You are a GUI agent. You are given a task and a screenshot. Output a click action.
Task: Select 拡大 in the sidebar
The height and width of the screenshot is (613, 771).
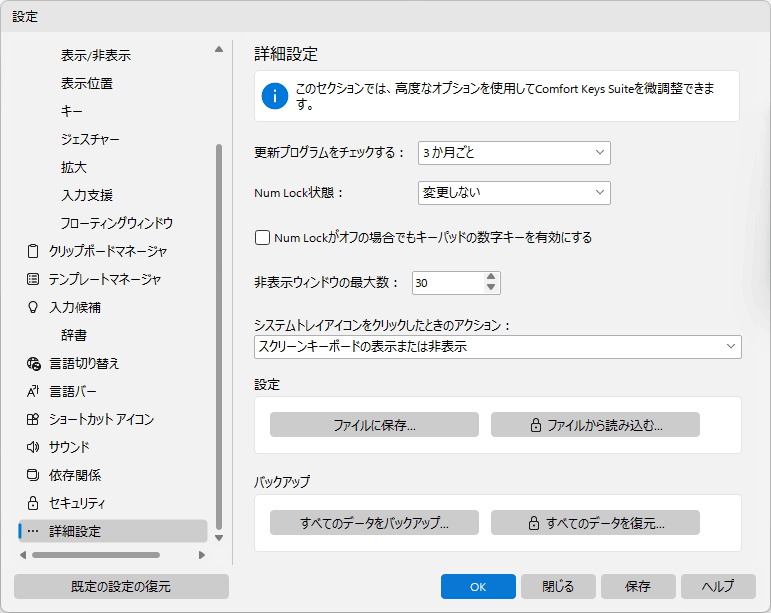[74, 168]
